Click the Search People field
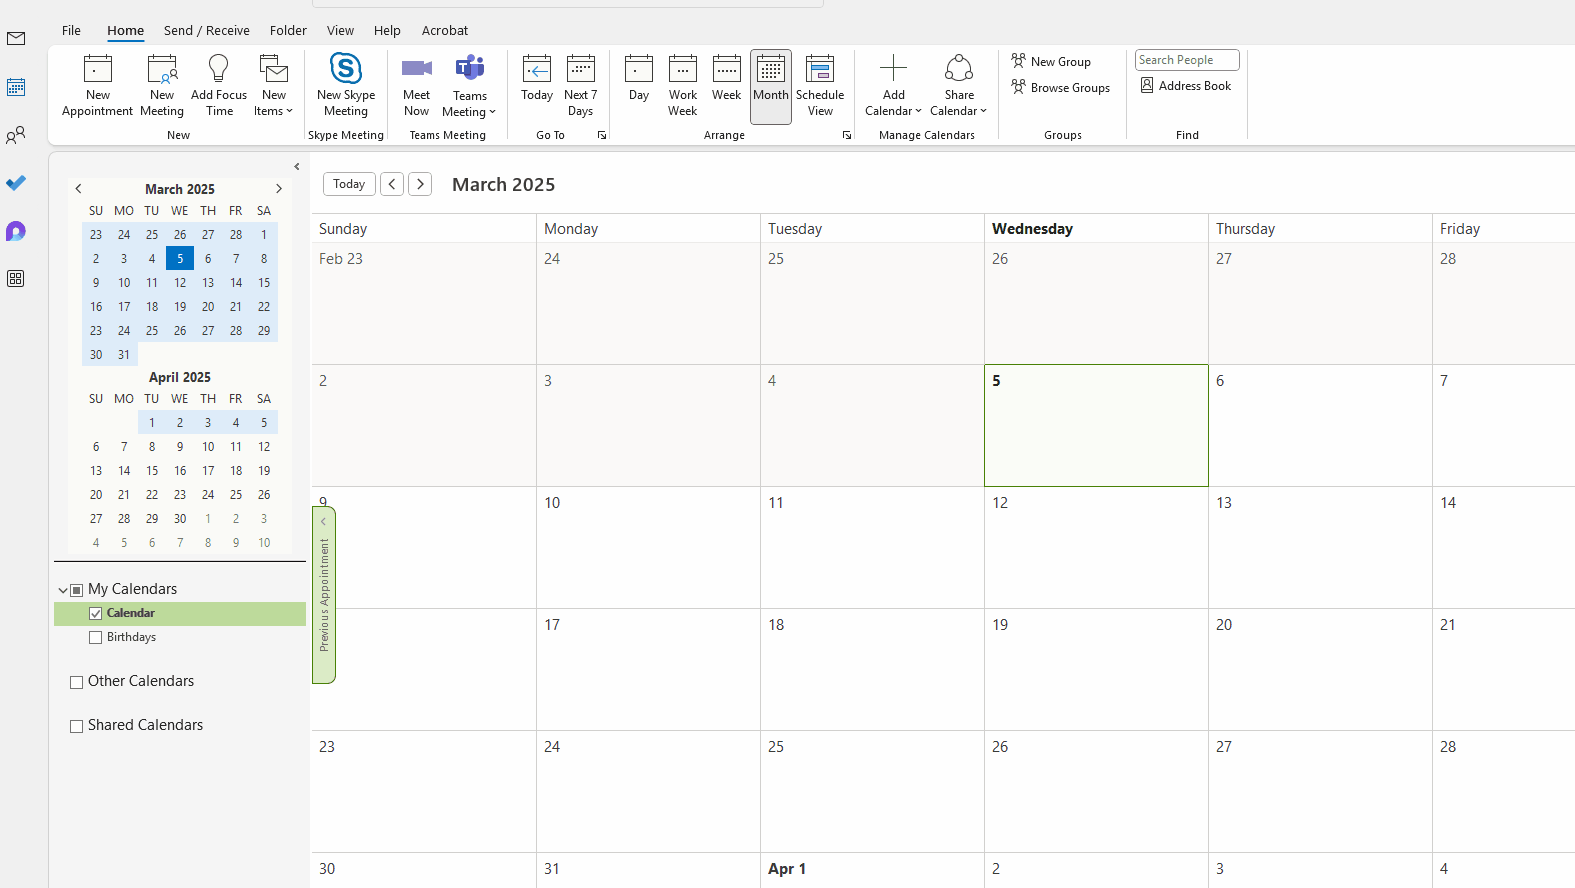Viewport: 1575px width, 888px height. point(1187,60)
